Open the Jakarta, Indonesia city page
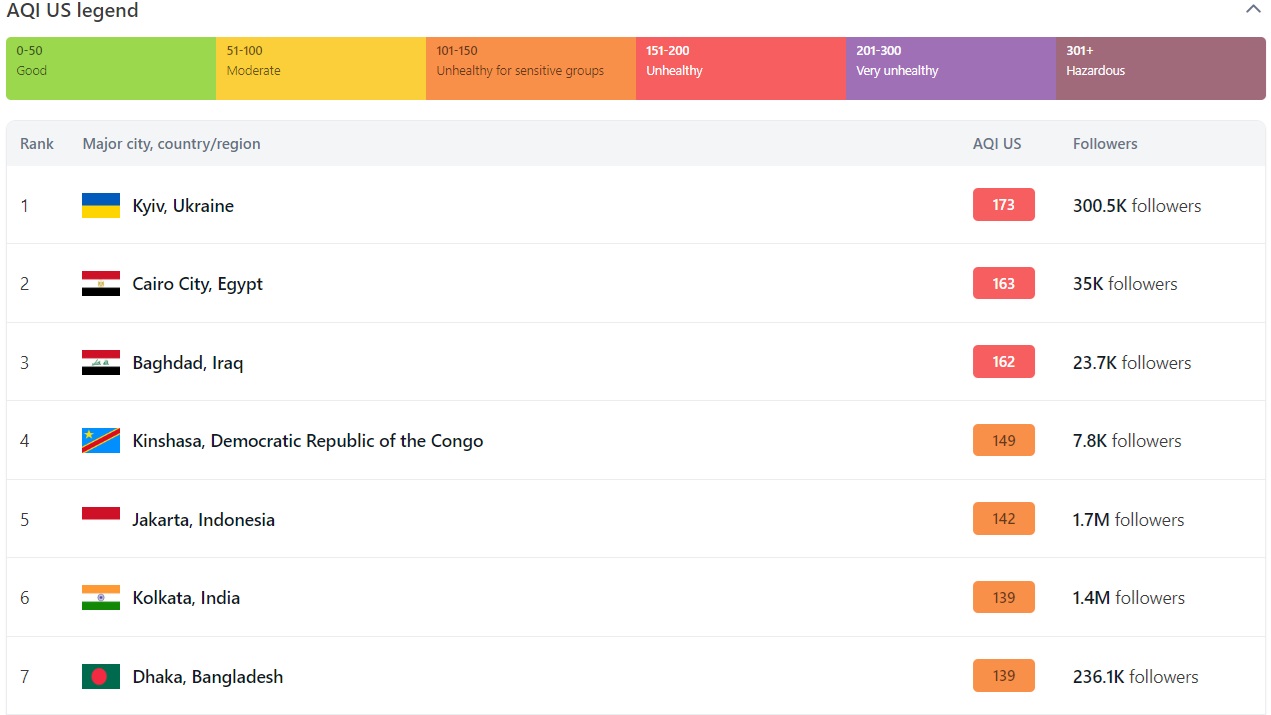 coord(203,520)
